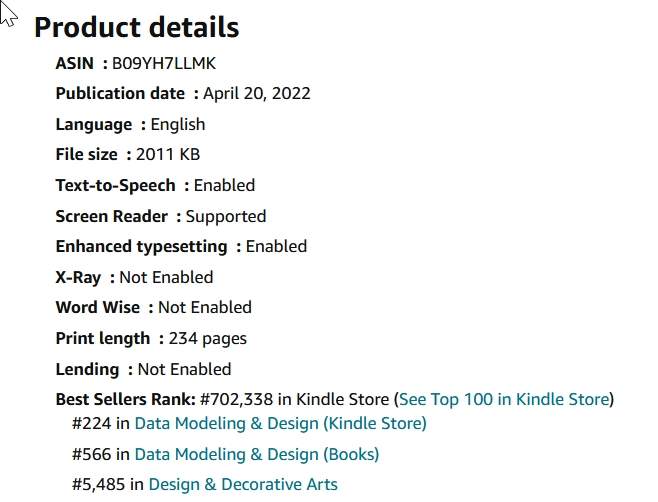This screenshot has width=658, height=502.
Task: Click the ASIN value B09YH7LLMK
Action: (164, 64)
